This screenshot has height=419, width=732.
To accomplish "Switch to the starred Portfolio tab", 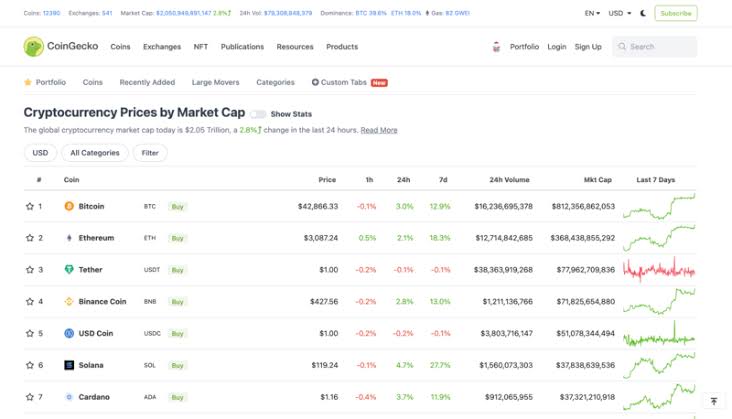I will pos(45,82).
